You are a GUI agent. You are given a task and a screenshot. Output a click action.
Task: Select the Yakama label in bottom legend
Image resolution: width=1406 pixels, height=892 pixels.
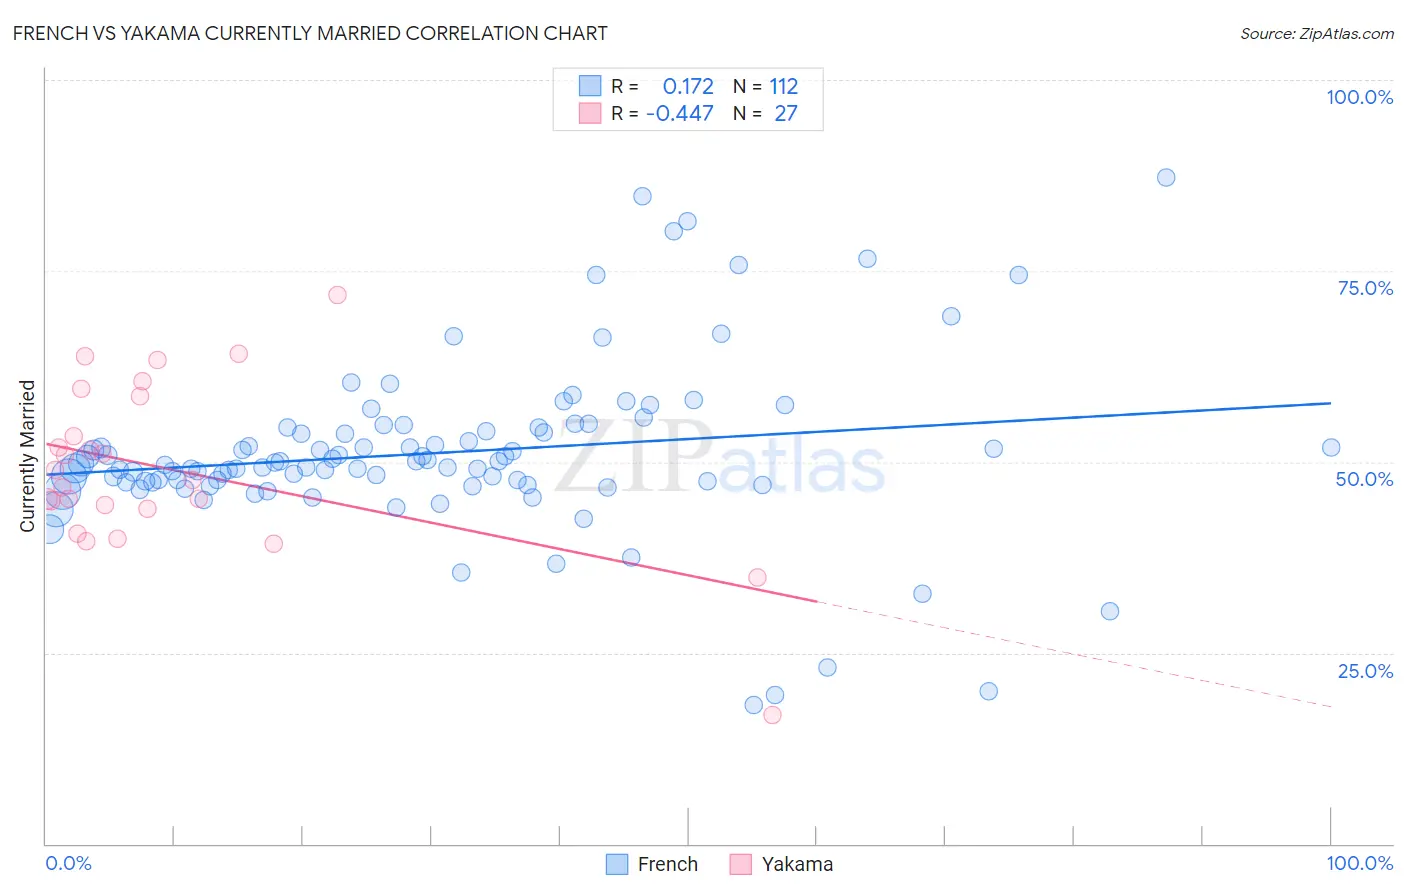click(x=797, y=864)
